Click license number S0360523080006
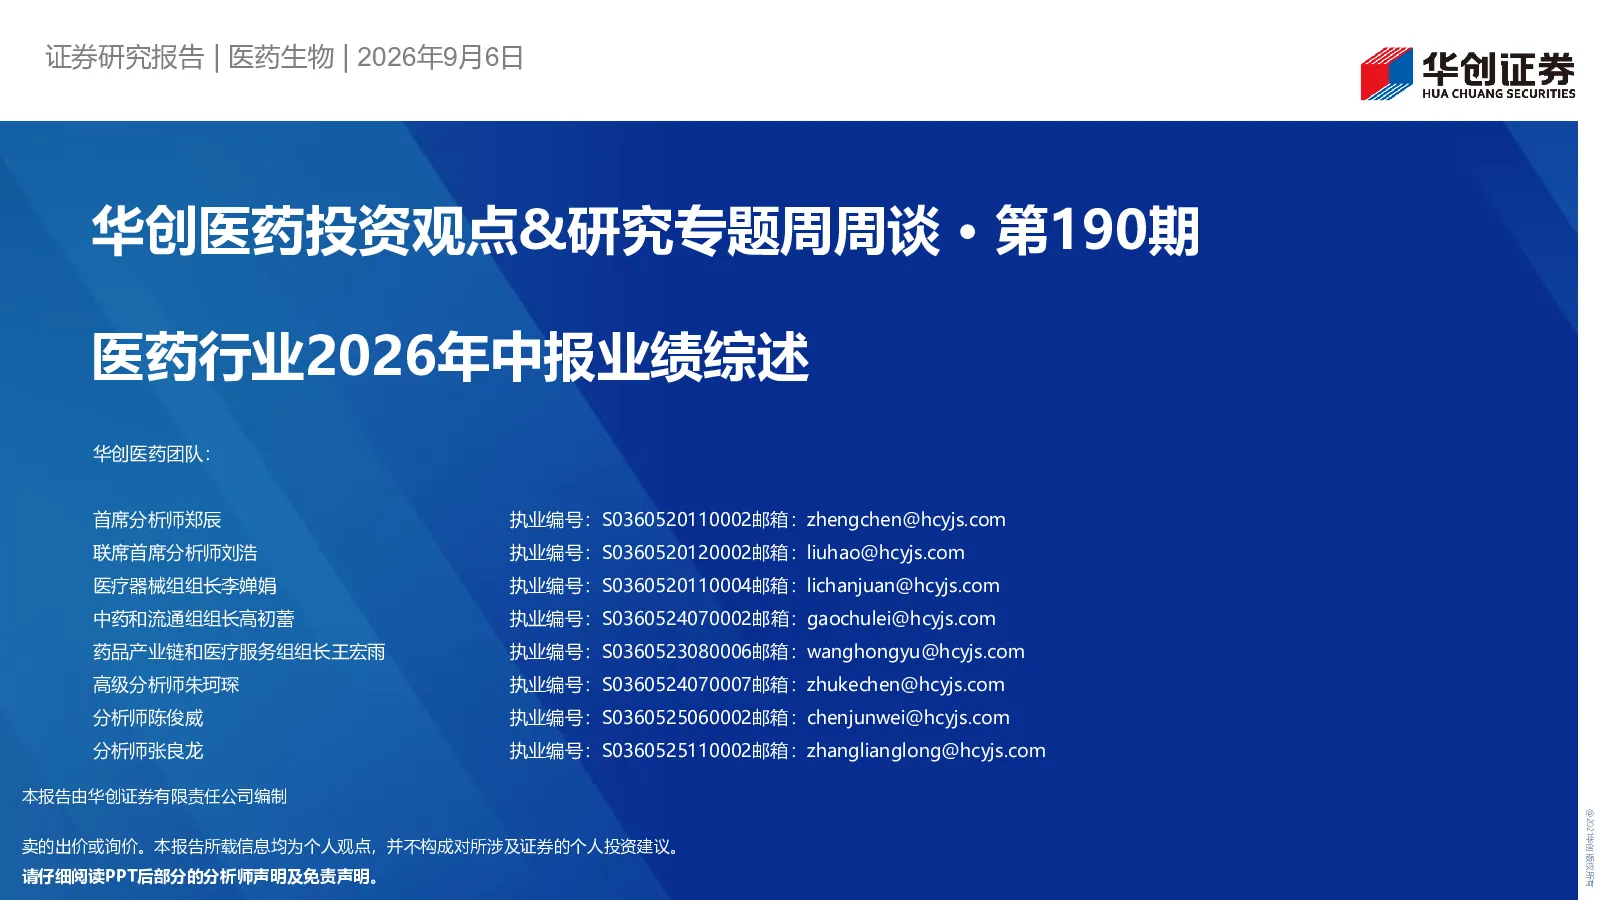The image size is (1600, 900). pyautogui.click(x=676, y=652)
